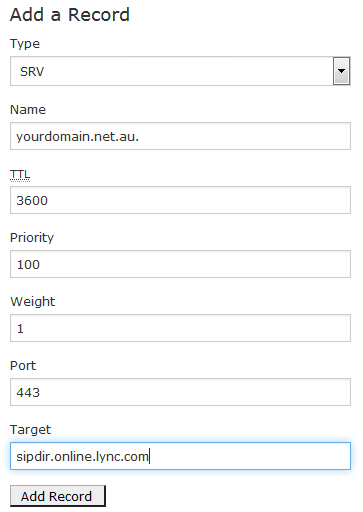This screenshot has height=512, width=363.
Task: Click the Port field showing 443
Action: (x=180, y=392)
